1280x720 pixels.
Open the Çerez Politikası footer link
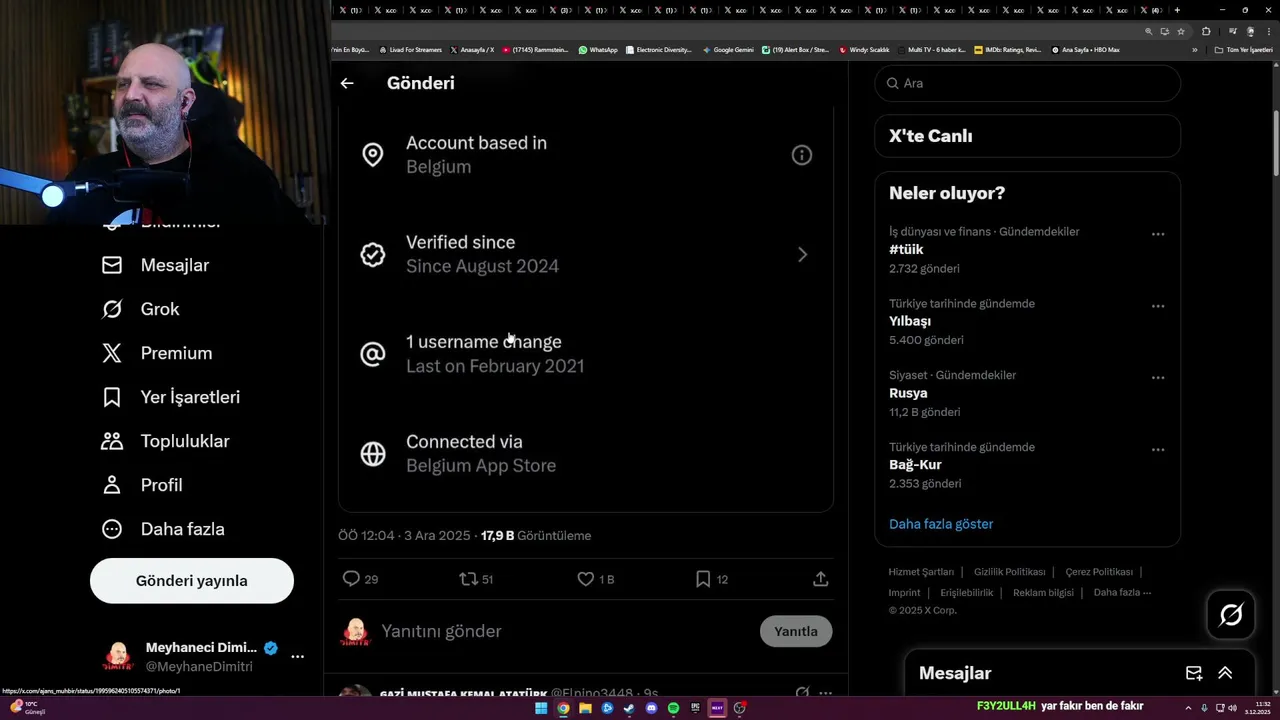tap(1099, 572)
